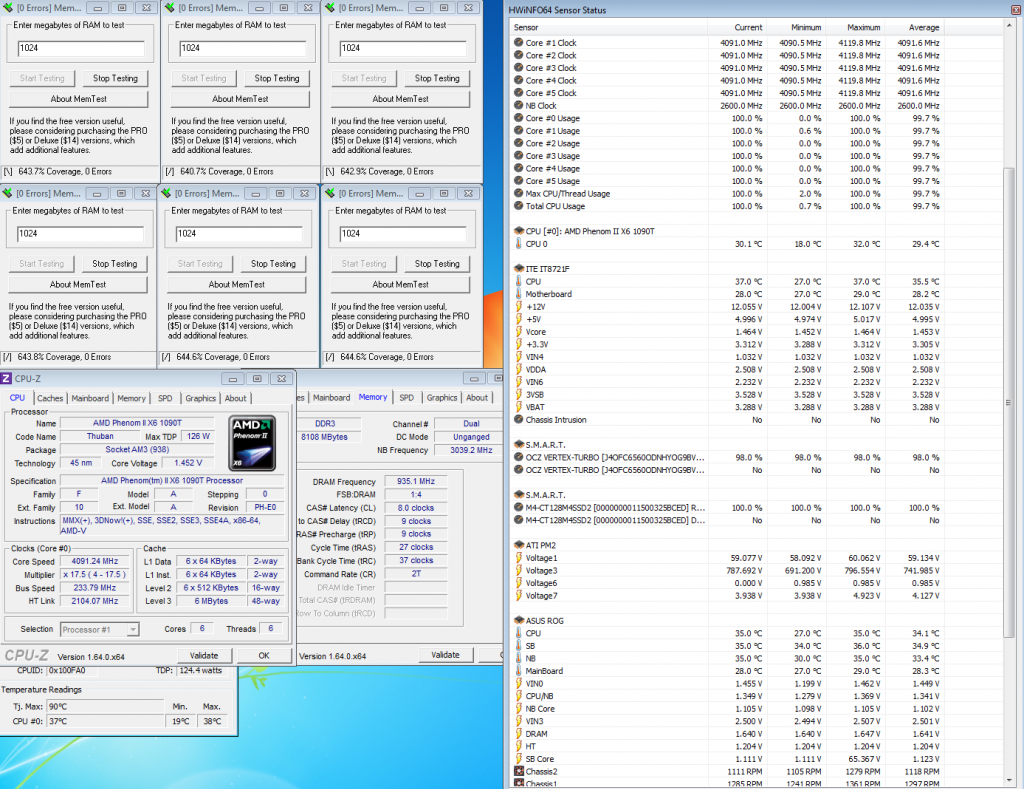Click the thermometer icon next to CPU 0
1024x789 pixels.
(x=517, y=244)
